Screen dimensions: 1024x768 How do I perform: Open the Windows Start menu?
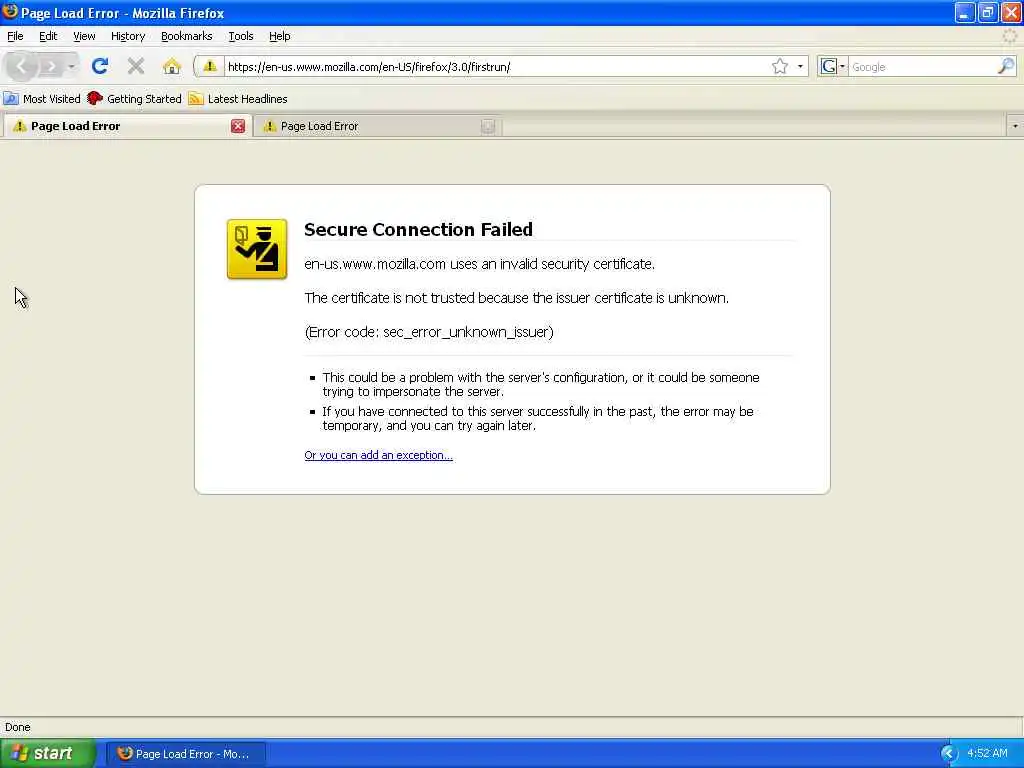[48, 754]
